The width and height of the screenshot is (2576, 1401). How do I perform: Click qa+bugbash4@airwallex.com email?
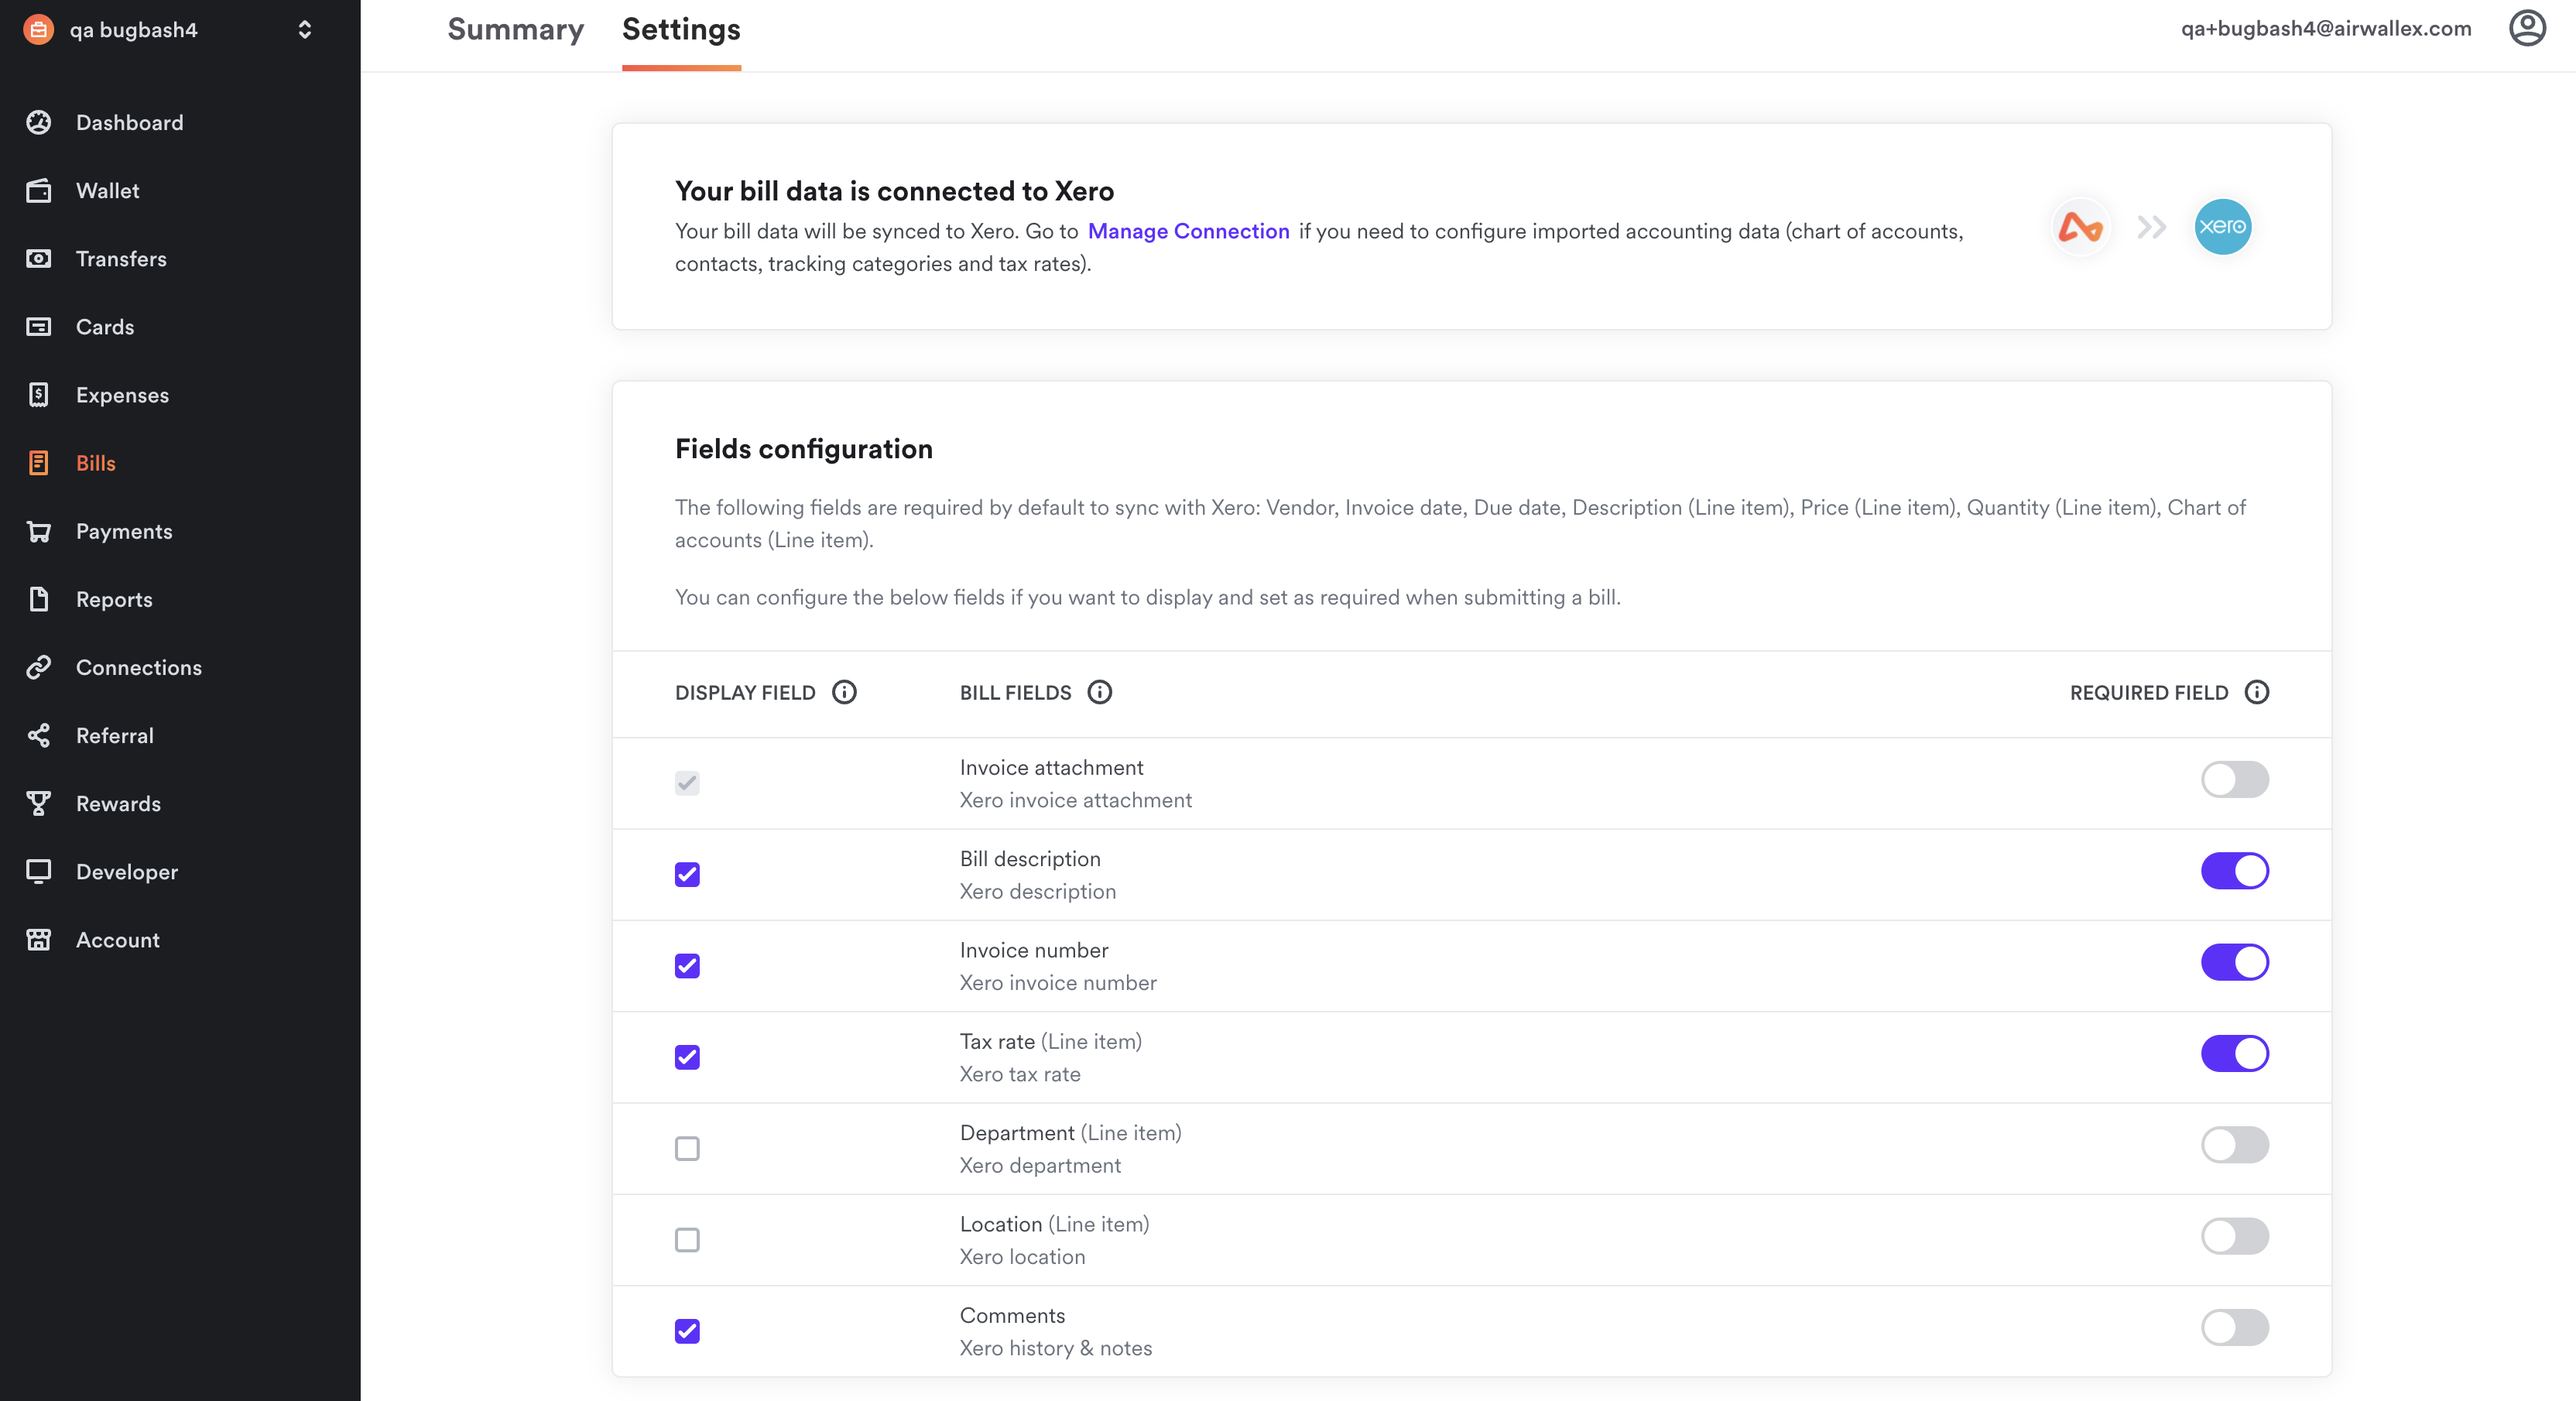pos(2326,29)
